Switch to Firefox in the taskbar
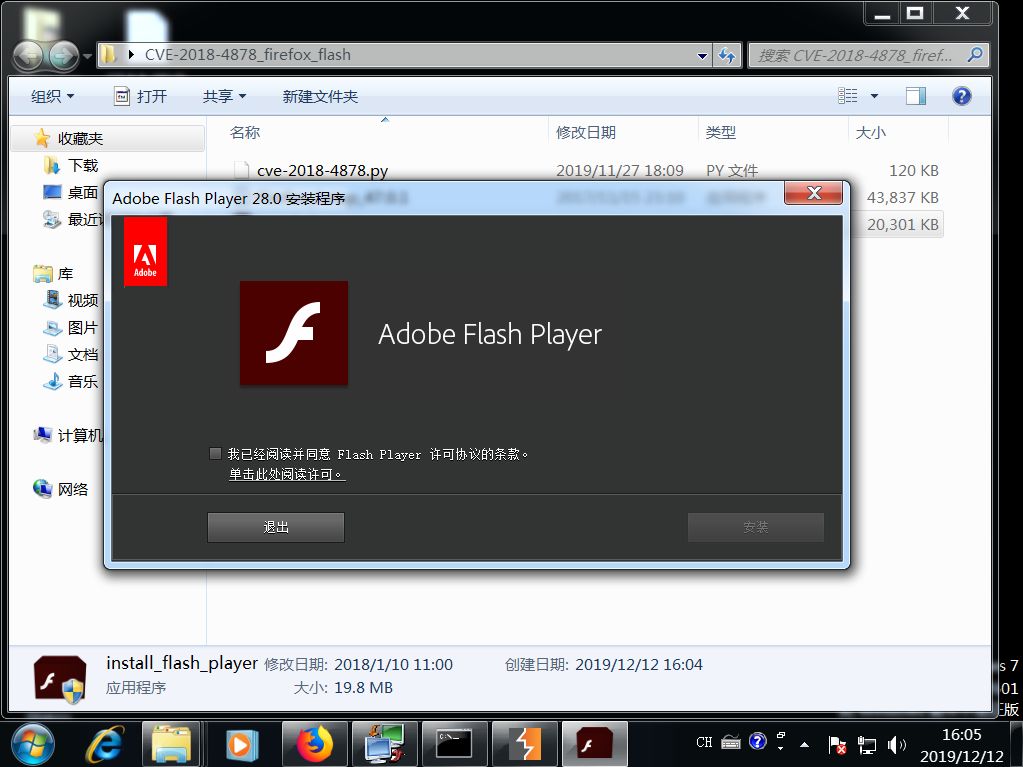Image resolution: width=1023 pixels, height=767 pixels. coord(315,744)
